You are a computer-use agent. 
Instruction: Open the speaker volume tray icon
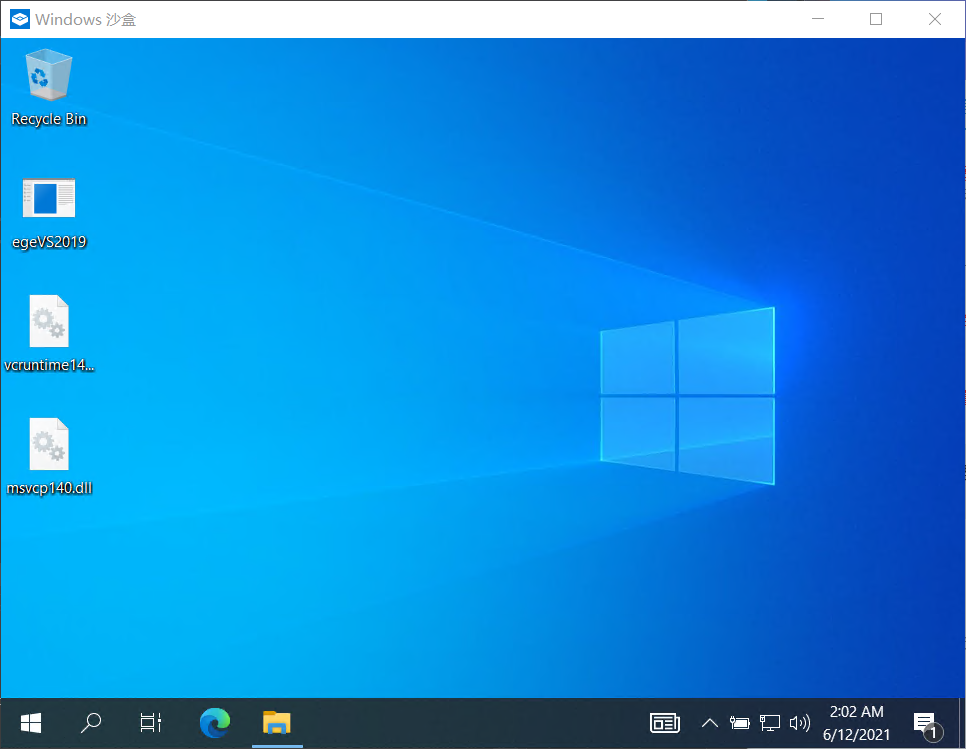coord(800,723)
